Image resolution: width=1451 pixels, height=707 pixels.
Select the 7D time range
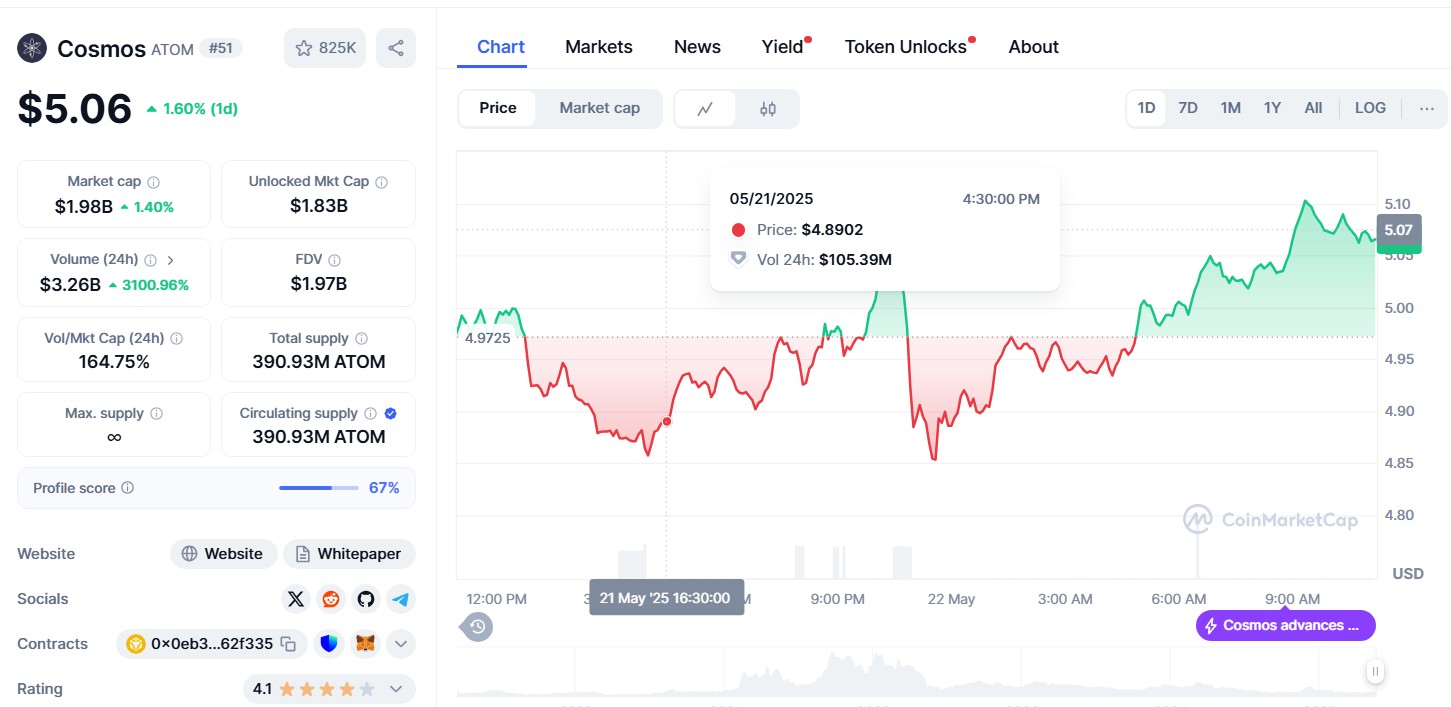click(1188, 108)
